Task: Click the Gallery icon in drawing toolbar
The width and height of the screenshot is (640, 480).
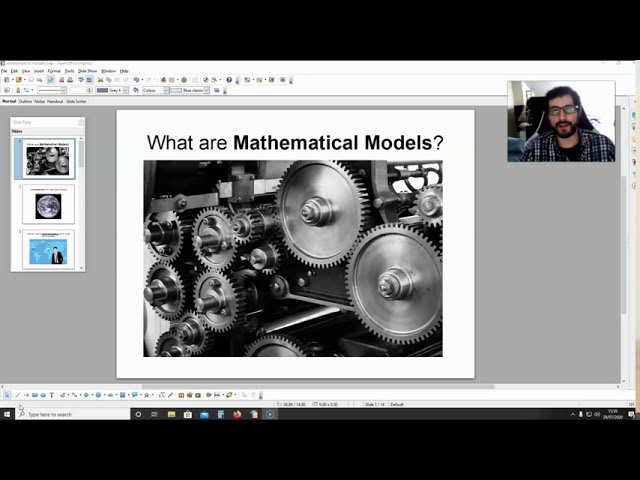Action: [198, 395]
